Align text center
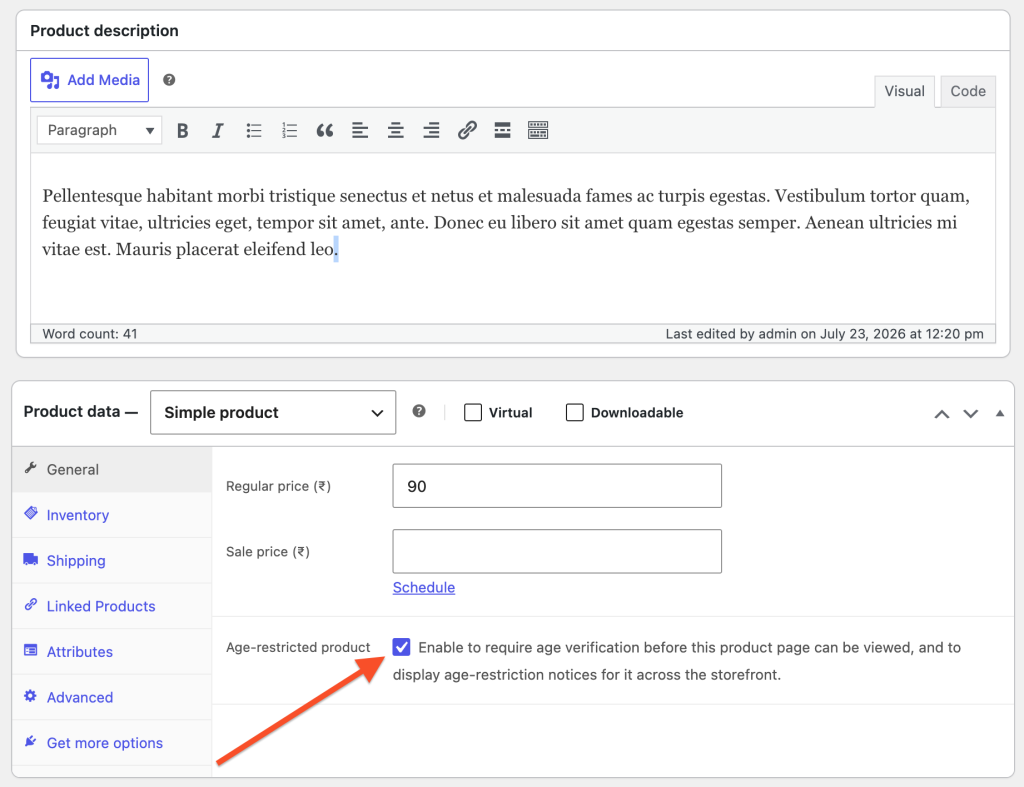This screenshot has width=1024, height=787. point(395,131)
